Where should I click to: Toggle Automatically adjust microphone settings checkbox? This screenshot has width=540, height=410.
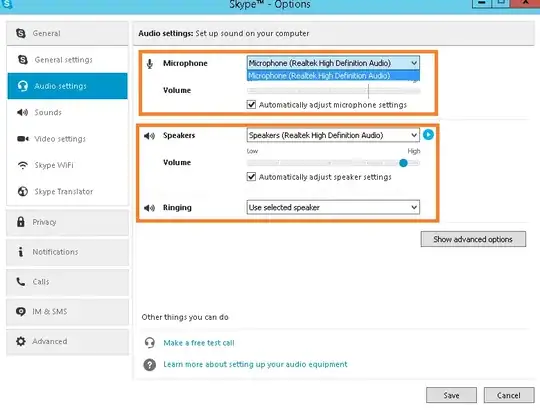pos(251,104)
